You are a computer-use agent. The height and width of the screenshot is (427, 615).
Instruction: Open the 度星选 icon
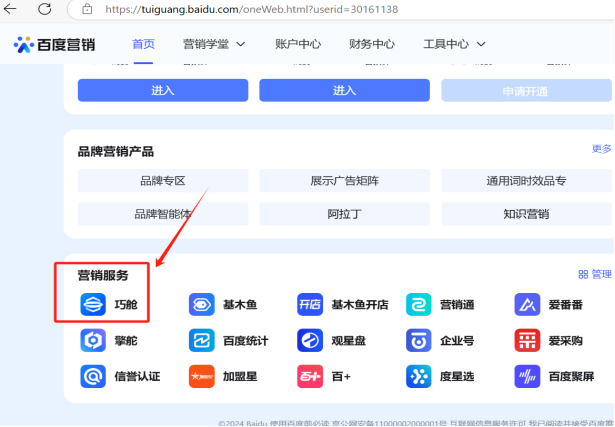coord(418,376)
